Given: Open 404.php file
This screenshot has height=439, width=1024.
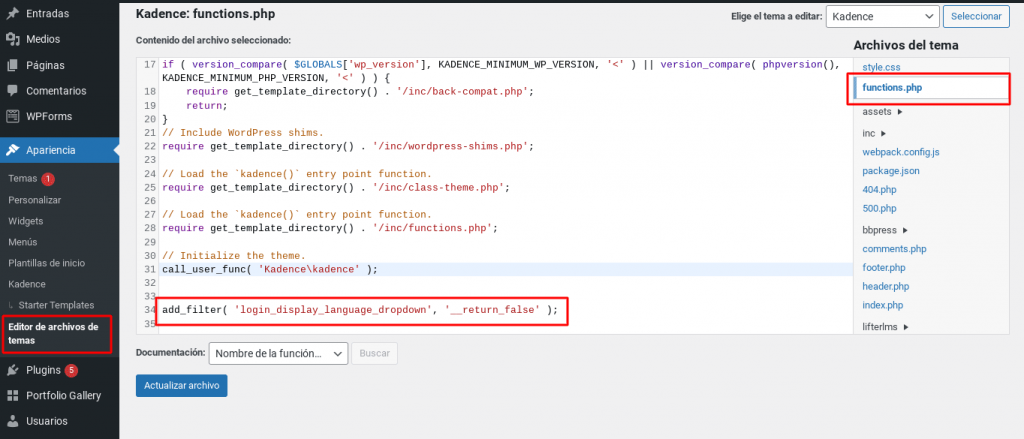Looking at the screenshot, I should (x=879, y=190).
